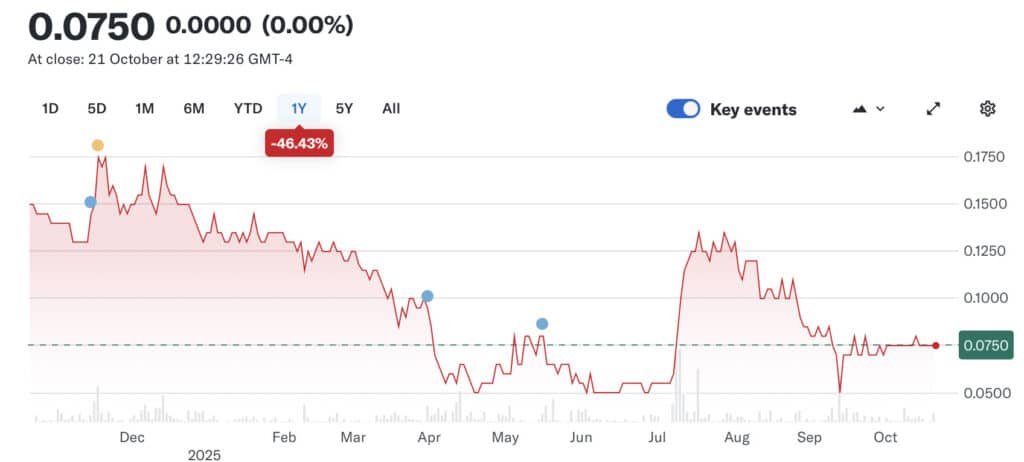Click the orange key event marker
The image size is (1024, 462).
97,145
